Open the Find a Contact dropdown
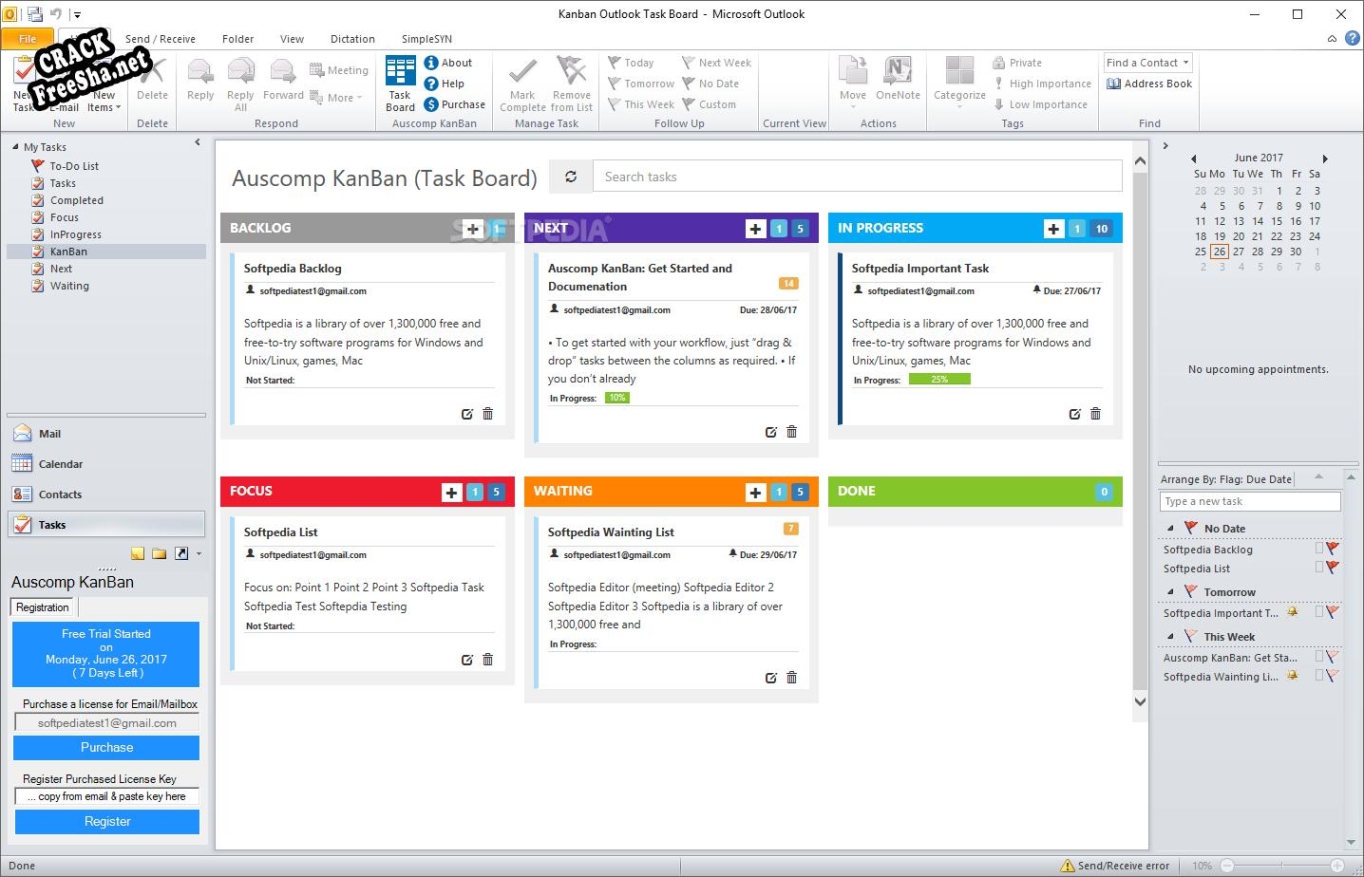The height and width of the screenshot is (877, 1364). coord(1186,63)
